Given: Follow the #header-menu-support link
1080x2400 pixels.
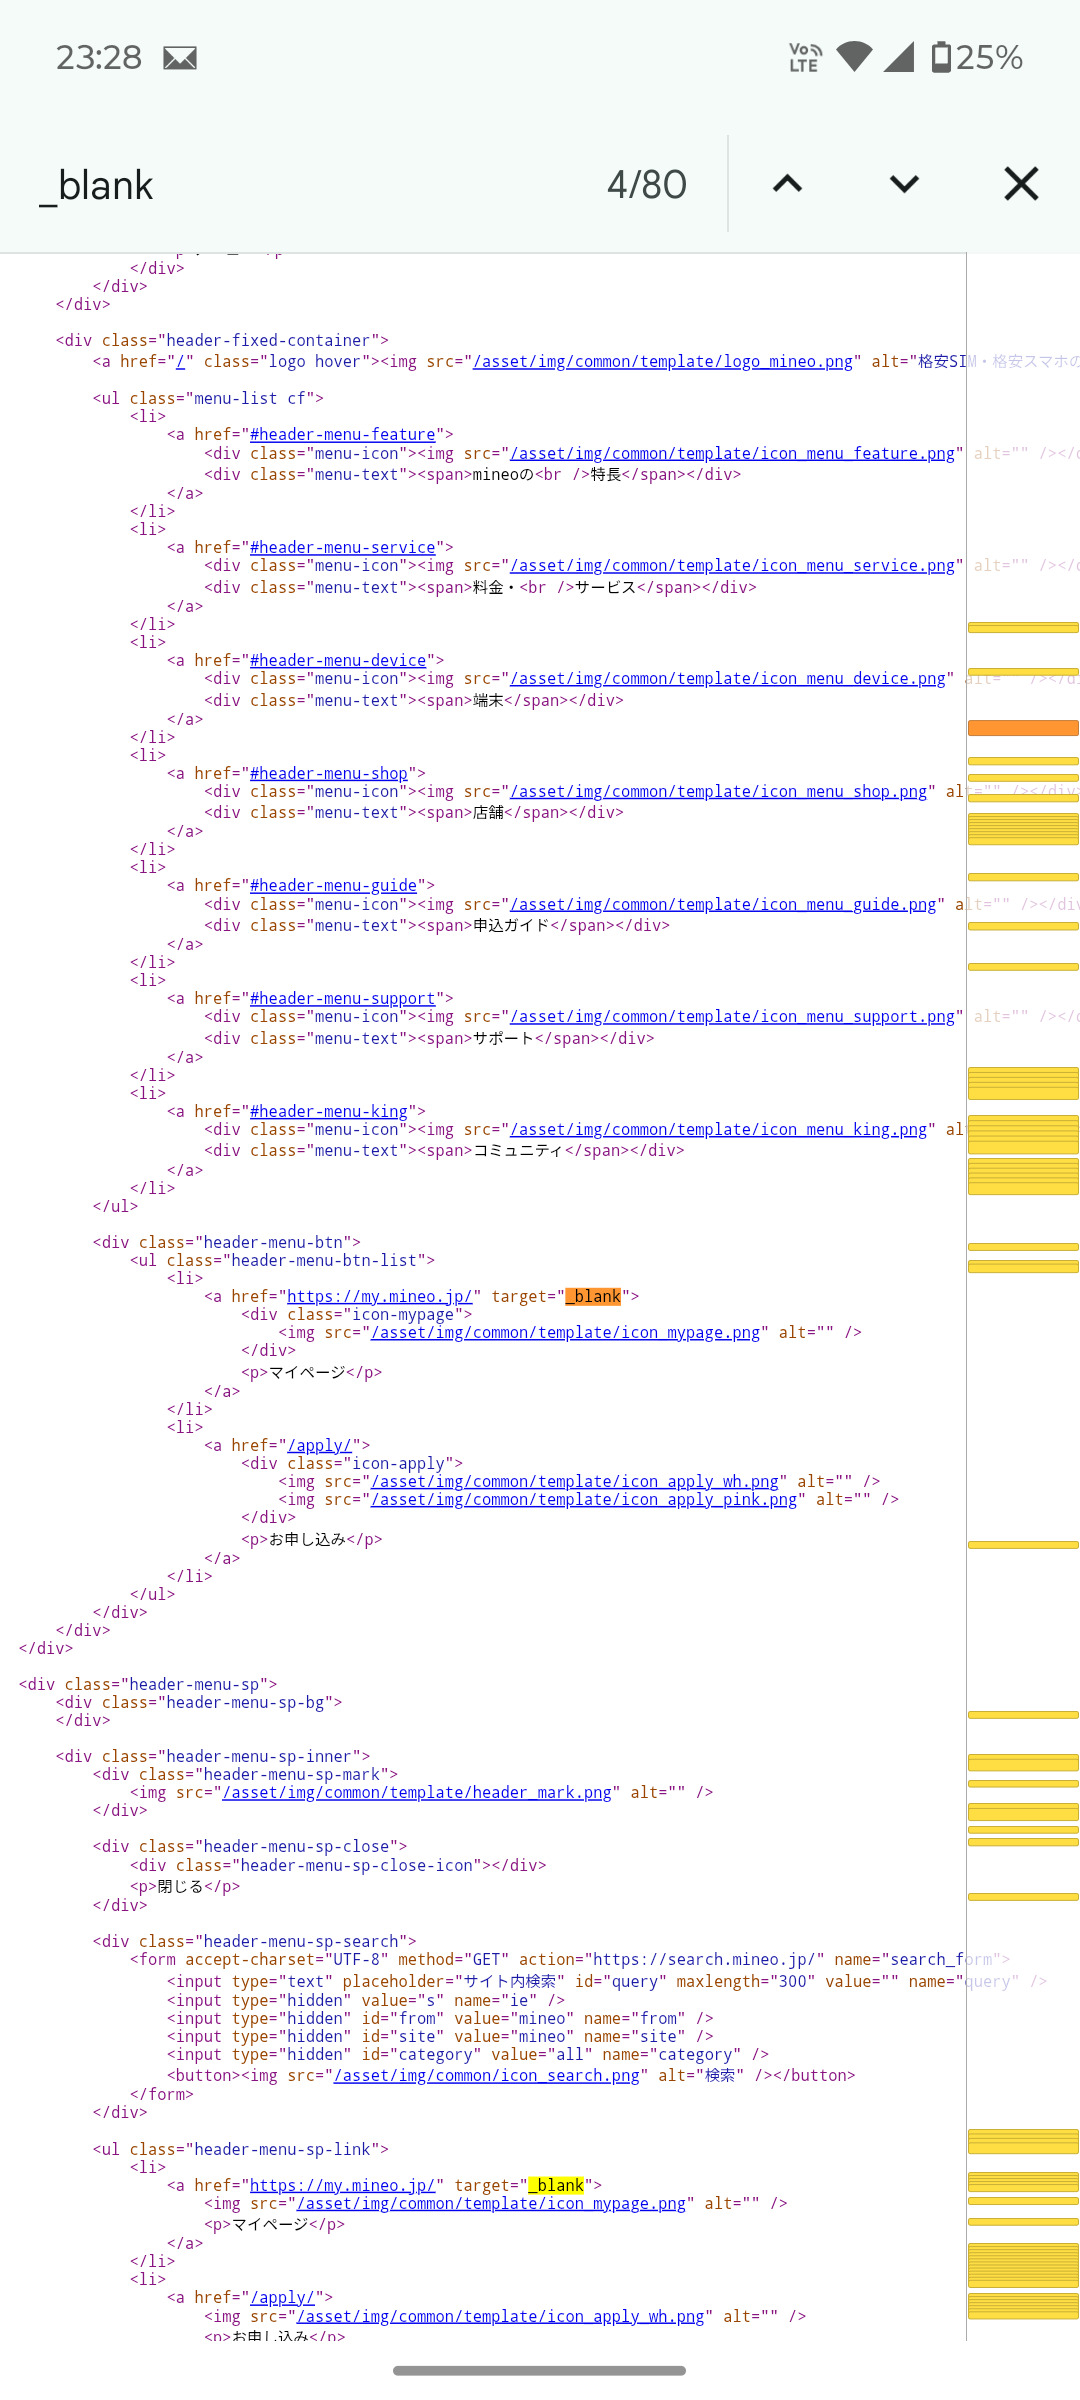Looking at the screenshot, I should pos(342,999).
